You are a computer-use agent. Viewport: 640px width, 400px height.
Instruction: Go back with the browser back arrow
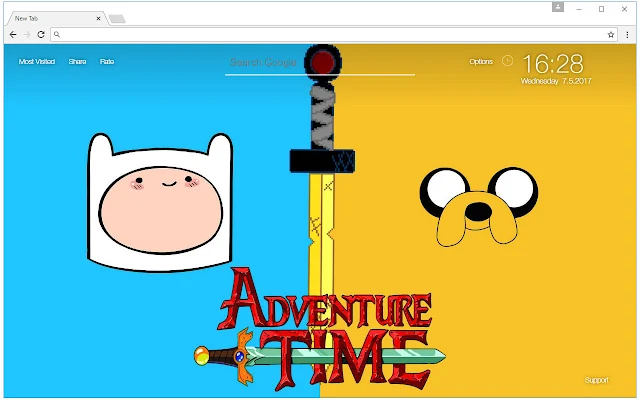13,35
